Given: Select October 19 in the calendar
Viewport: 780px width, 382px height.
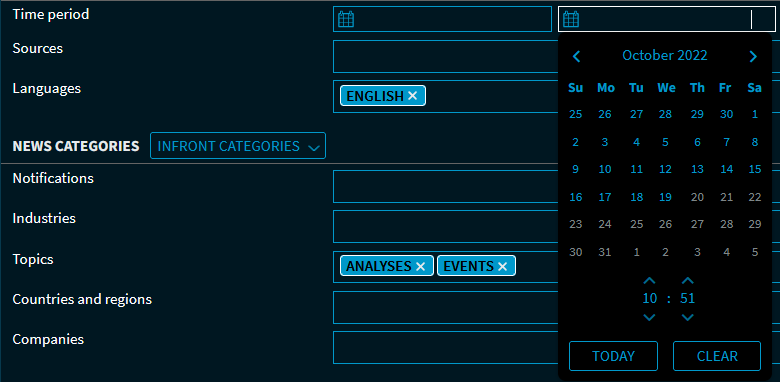Looking at the screenshot, I should 666,197.
